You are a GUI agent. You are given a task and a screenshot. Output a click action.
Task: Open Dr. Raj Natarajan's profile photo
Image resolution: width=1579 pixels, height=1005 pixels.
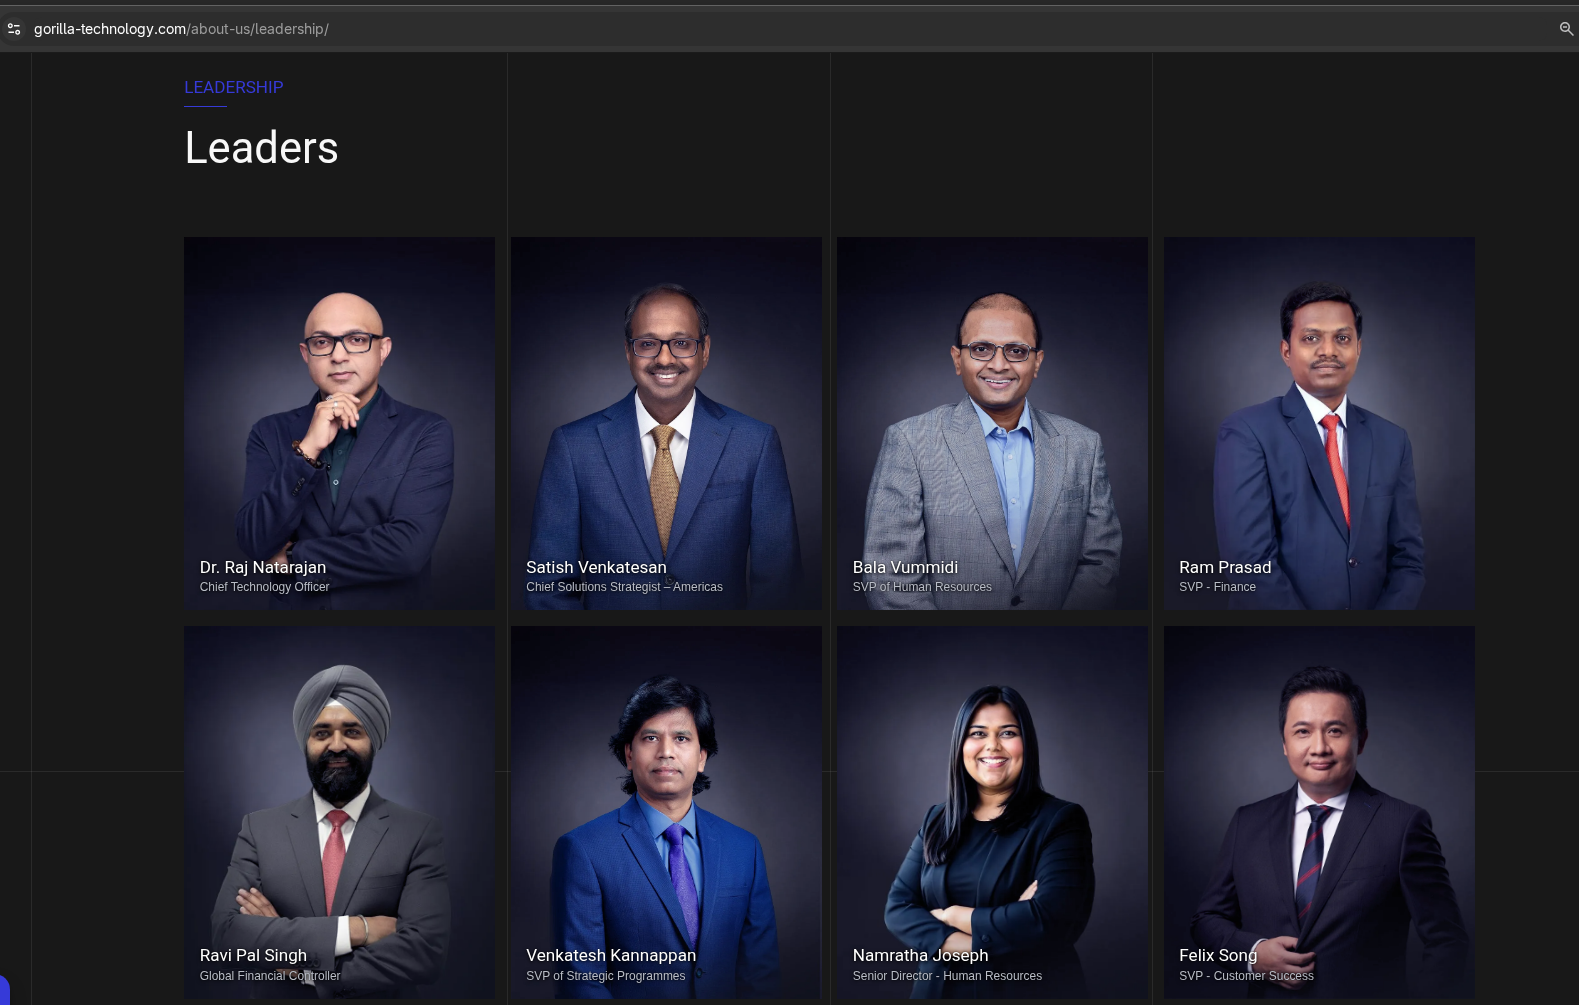[x=339, y=423]
